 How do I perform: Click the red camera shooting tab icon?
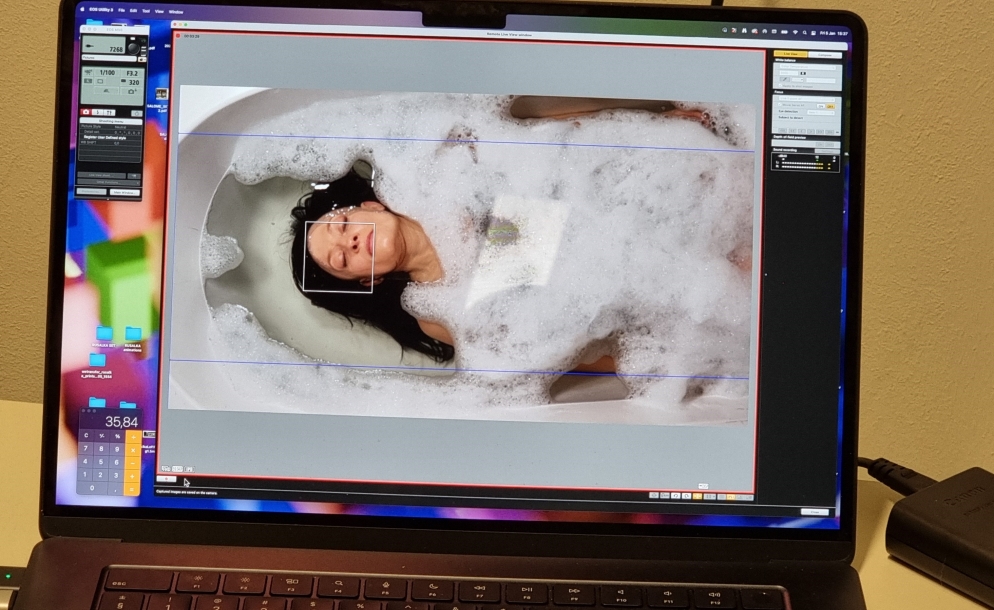[85, 112]
